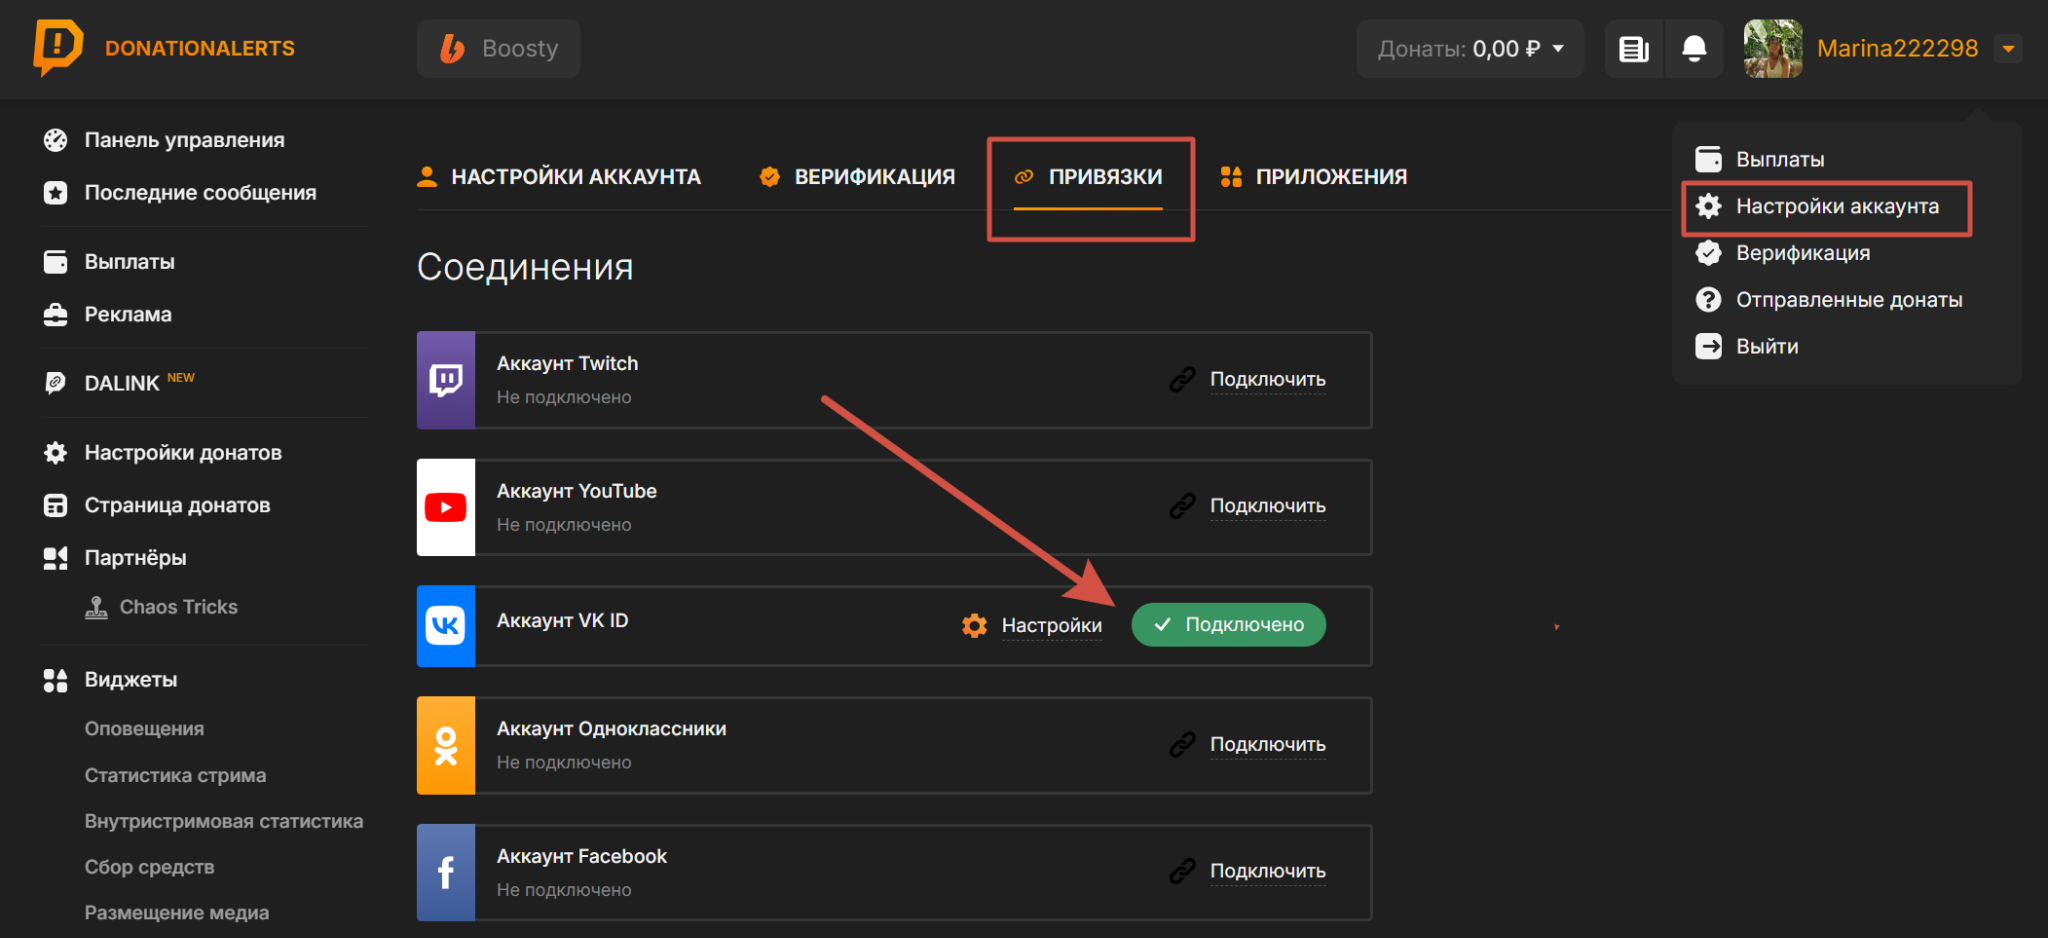Click the green Подключено VK status button
Screen dimensions: 2048x938
[x=1228, y=625]
